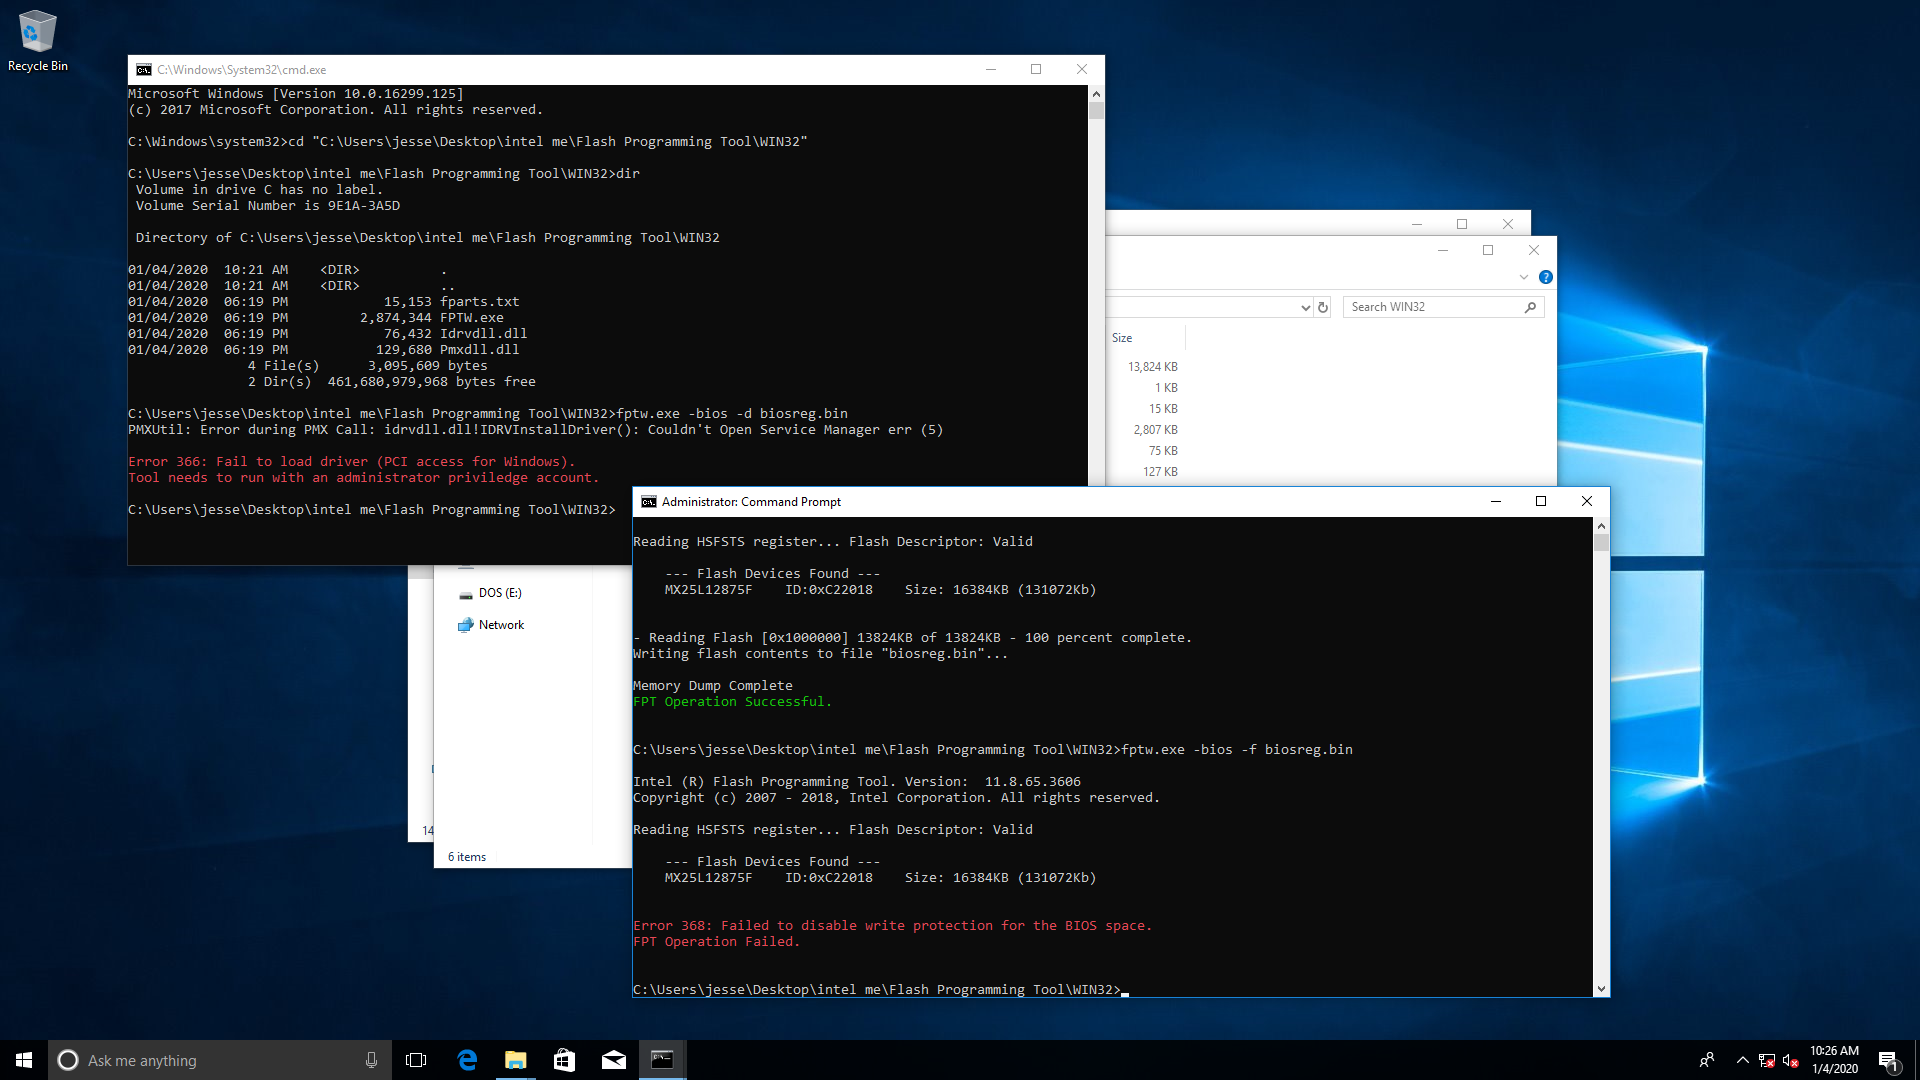1920x1080 pixels.
Task: Click the 1 KB size entry
Action: (1166, 388)
